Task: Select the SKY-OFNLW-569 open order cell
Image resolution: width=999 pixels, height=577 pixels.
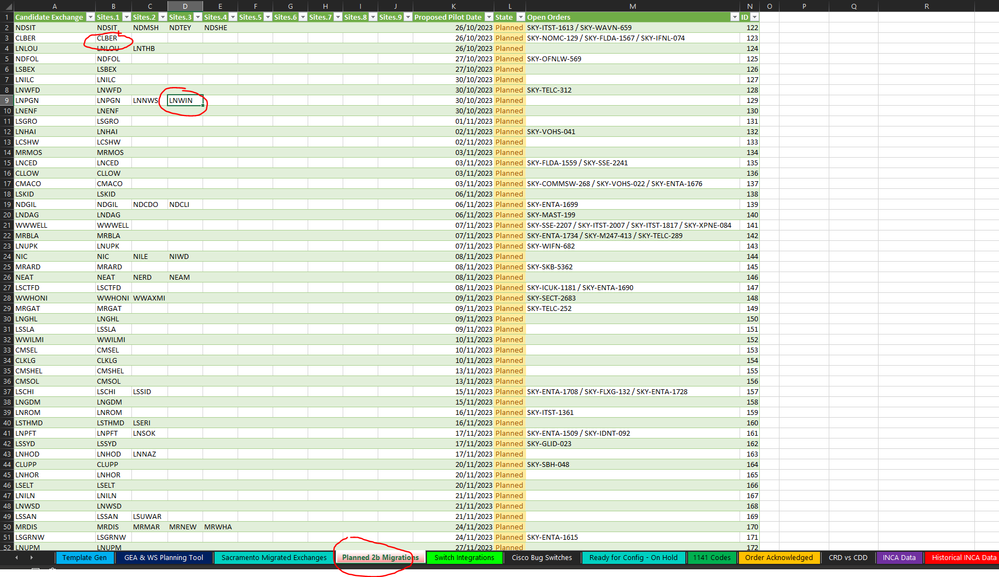Action: [633, 59]
